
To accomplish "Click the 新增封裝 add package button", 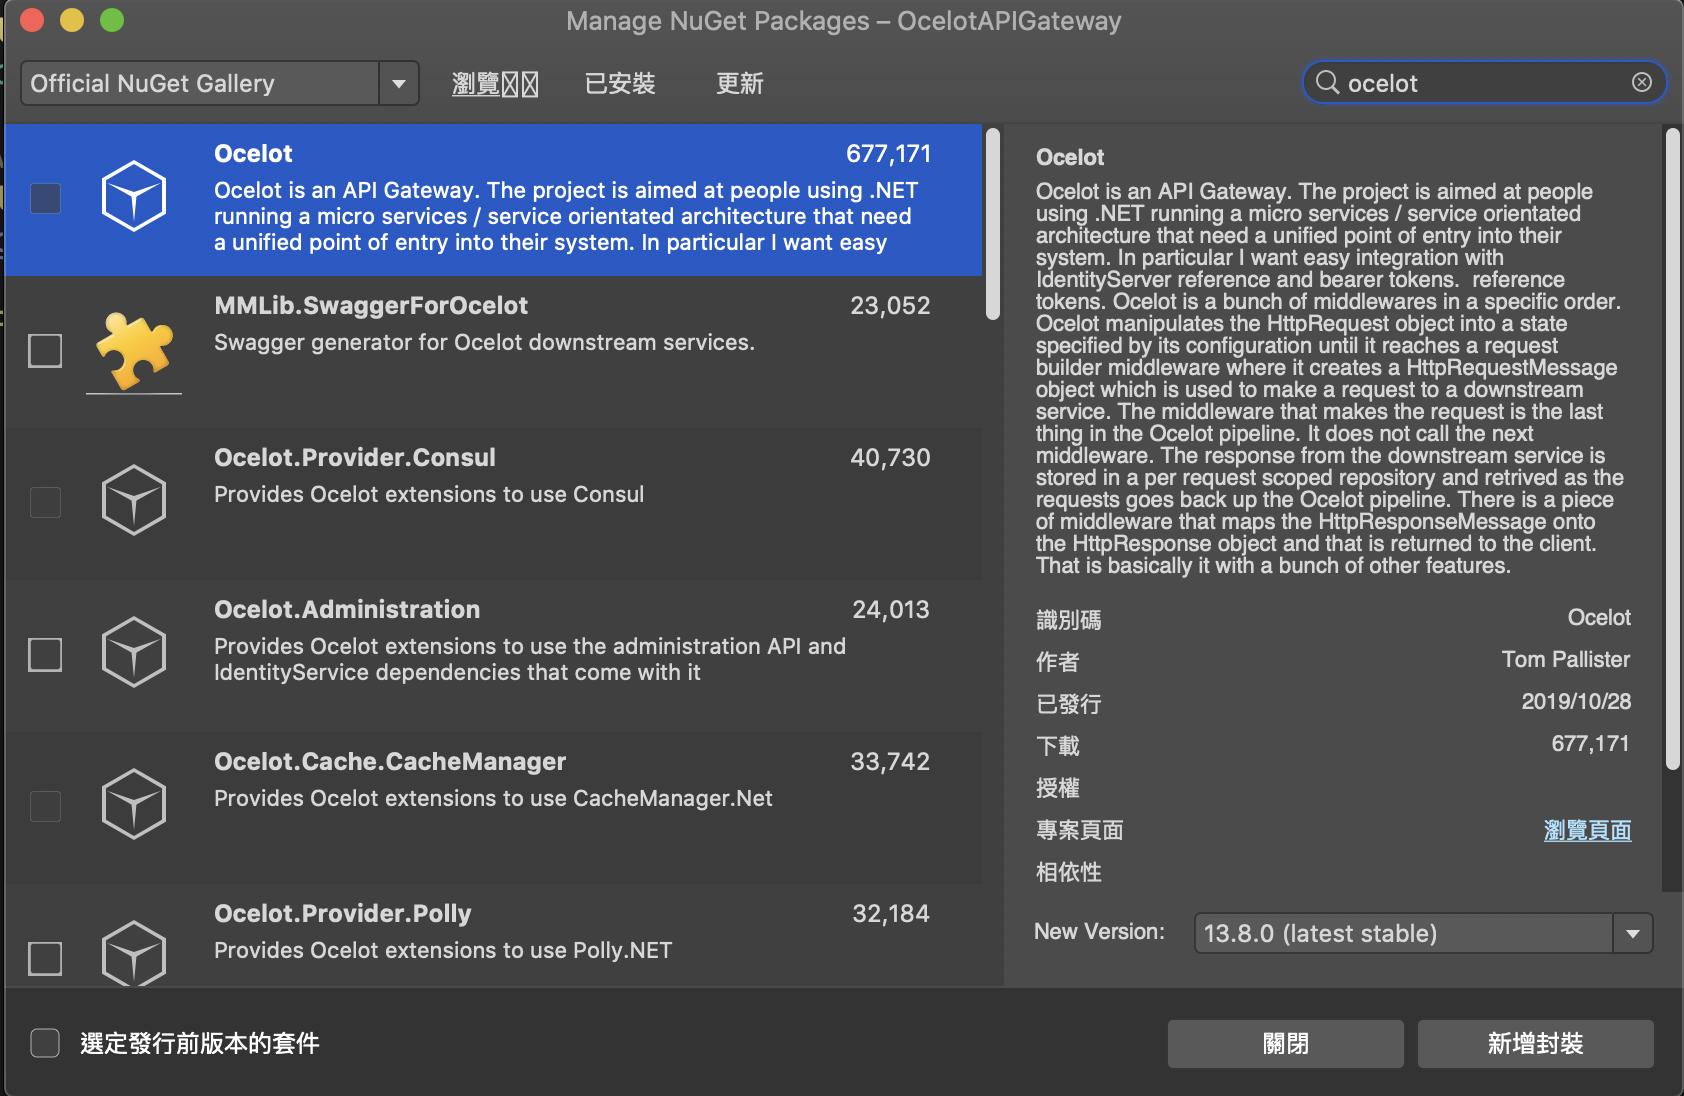I will 1535,1044.
